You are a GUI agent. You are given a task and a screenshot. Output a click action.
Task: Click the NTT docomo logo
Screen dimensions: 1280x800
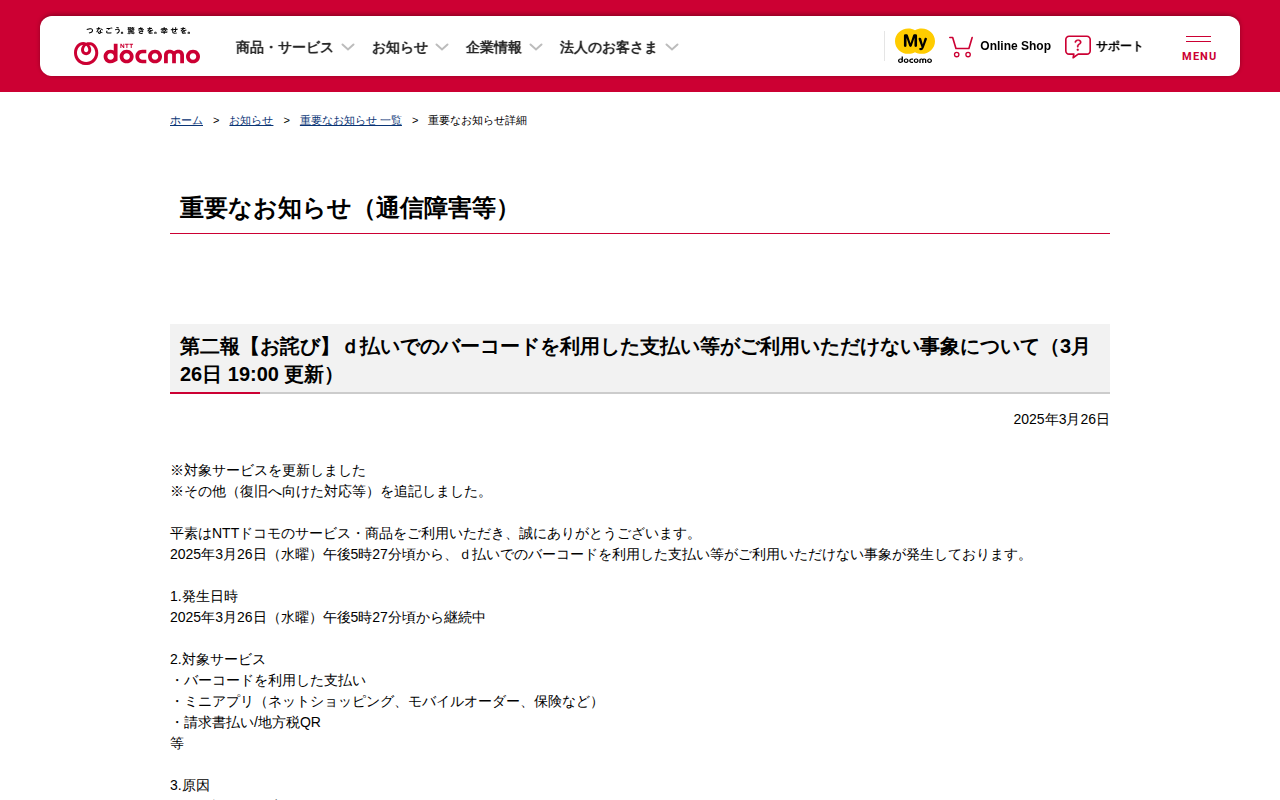[137, 47]
